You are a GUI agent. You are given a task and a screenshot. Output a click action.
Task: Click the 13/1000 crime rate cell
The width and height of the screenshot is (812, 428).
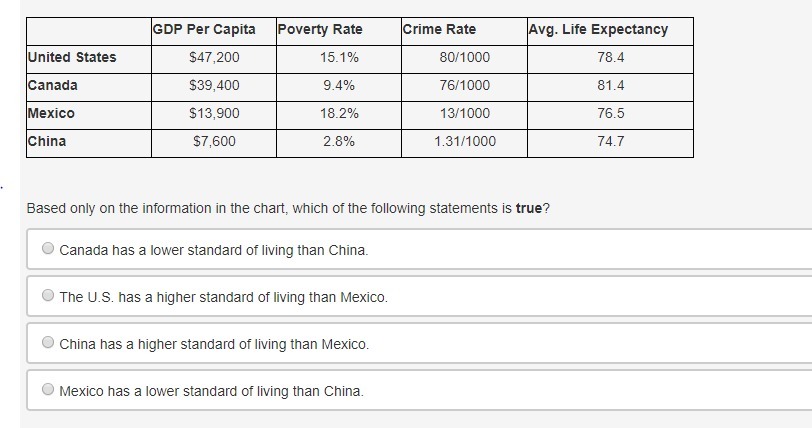(x=465, y=113)
